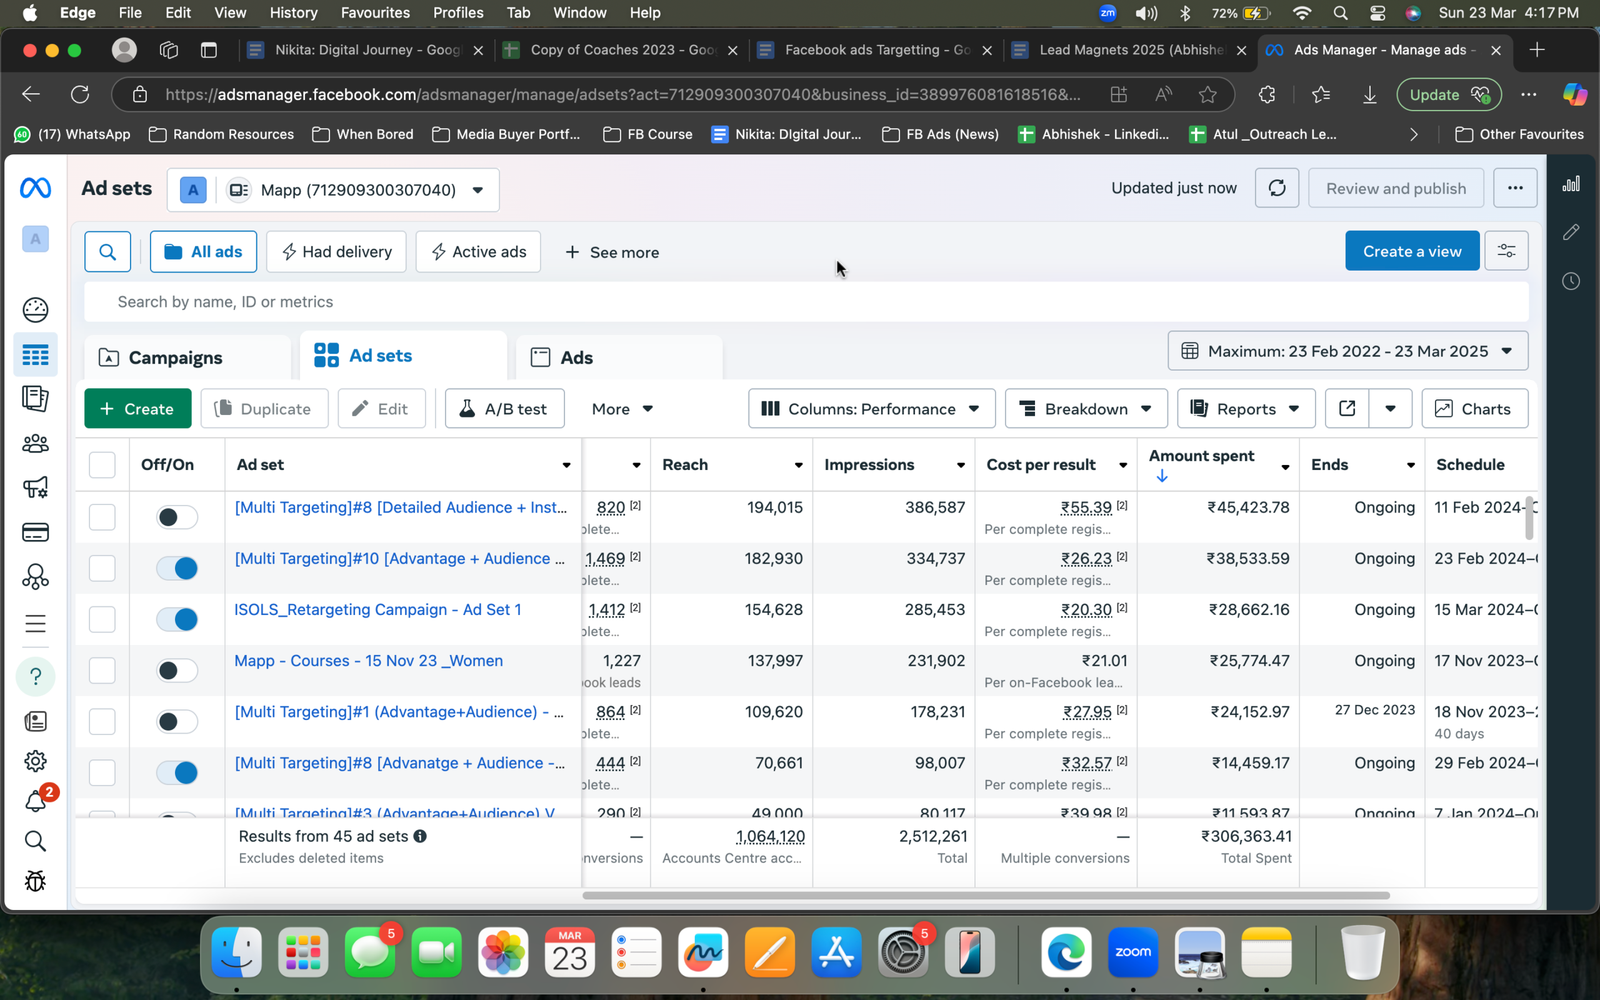This screenshot has height=1000, width=1600.
Task: Tick checkbox for Mapp - Courses row
Action: coord(102,670)
